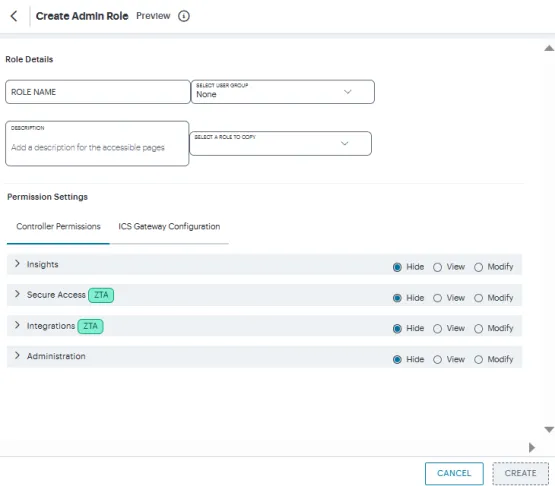Expand the Secure Access permission row
The image size is (555, 486).
[x=17, y=294]
